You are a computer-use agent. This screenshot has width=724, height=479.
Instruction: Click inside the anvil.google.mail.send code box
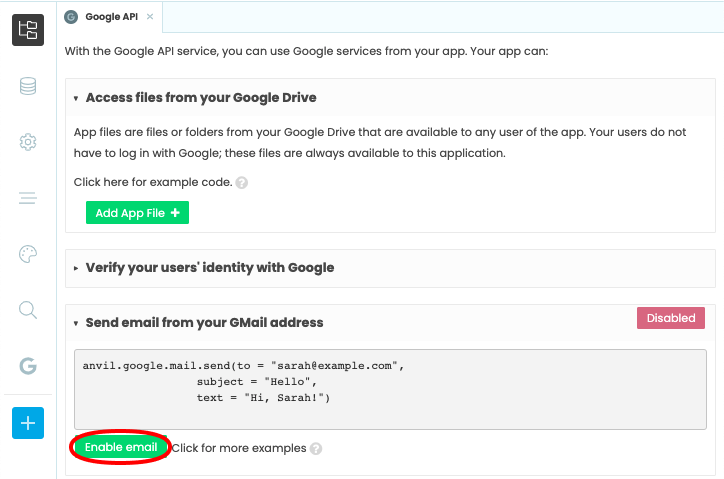pyautogui.click(x=390, y=389)
